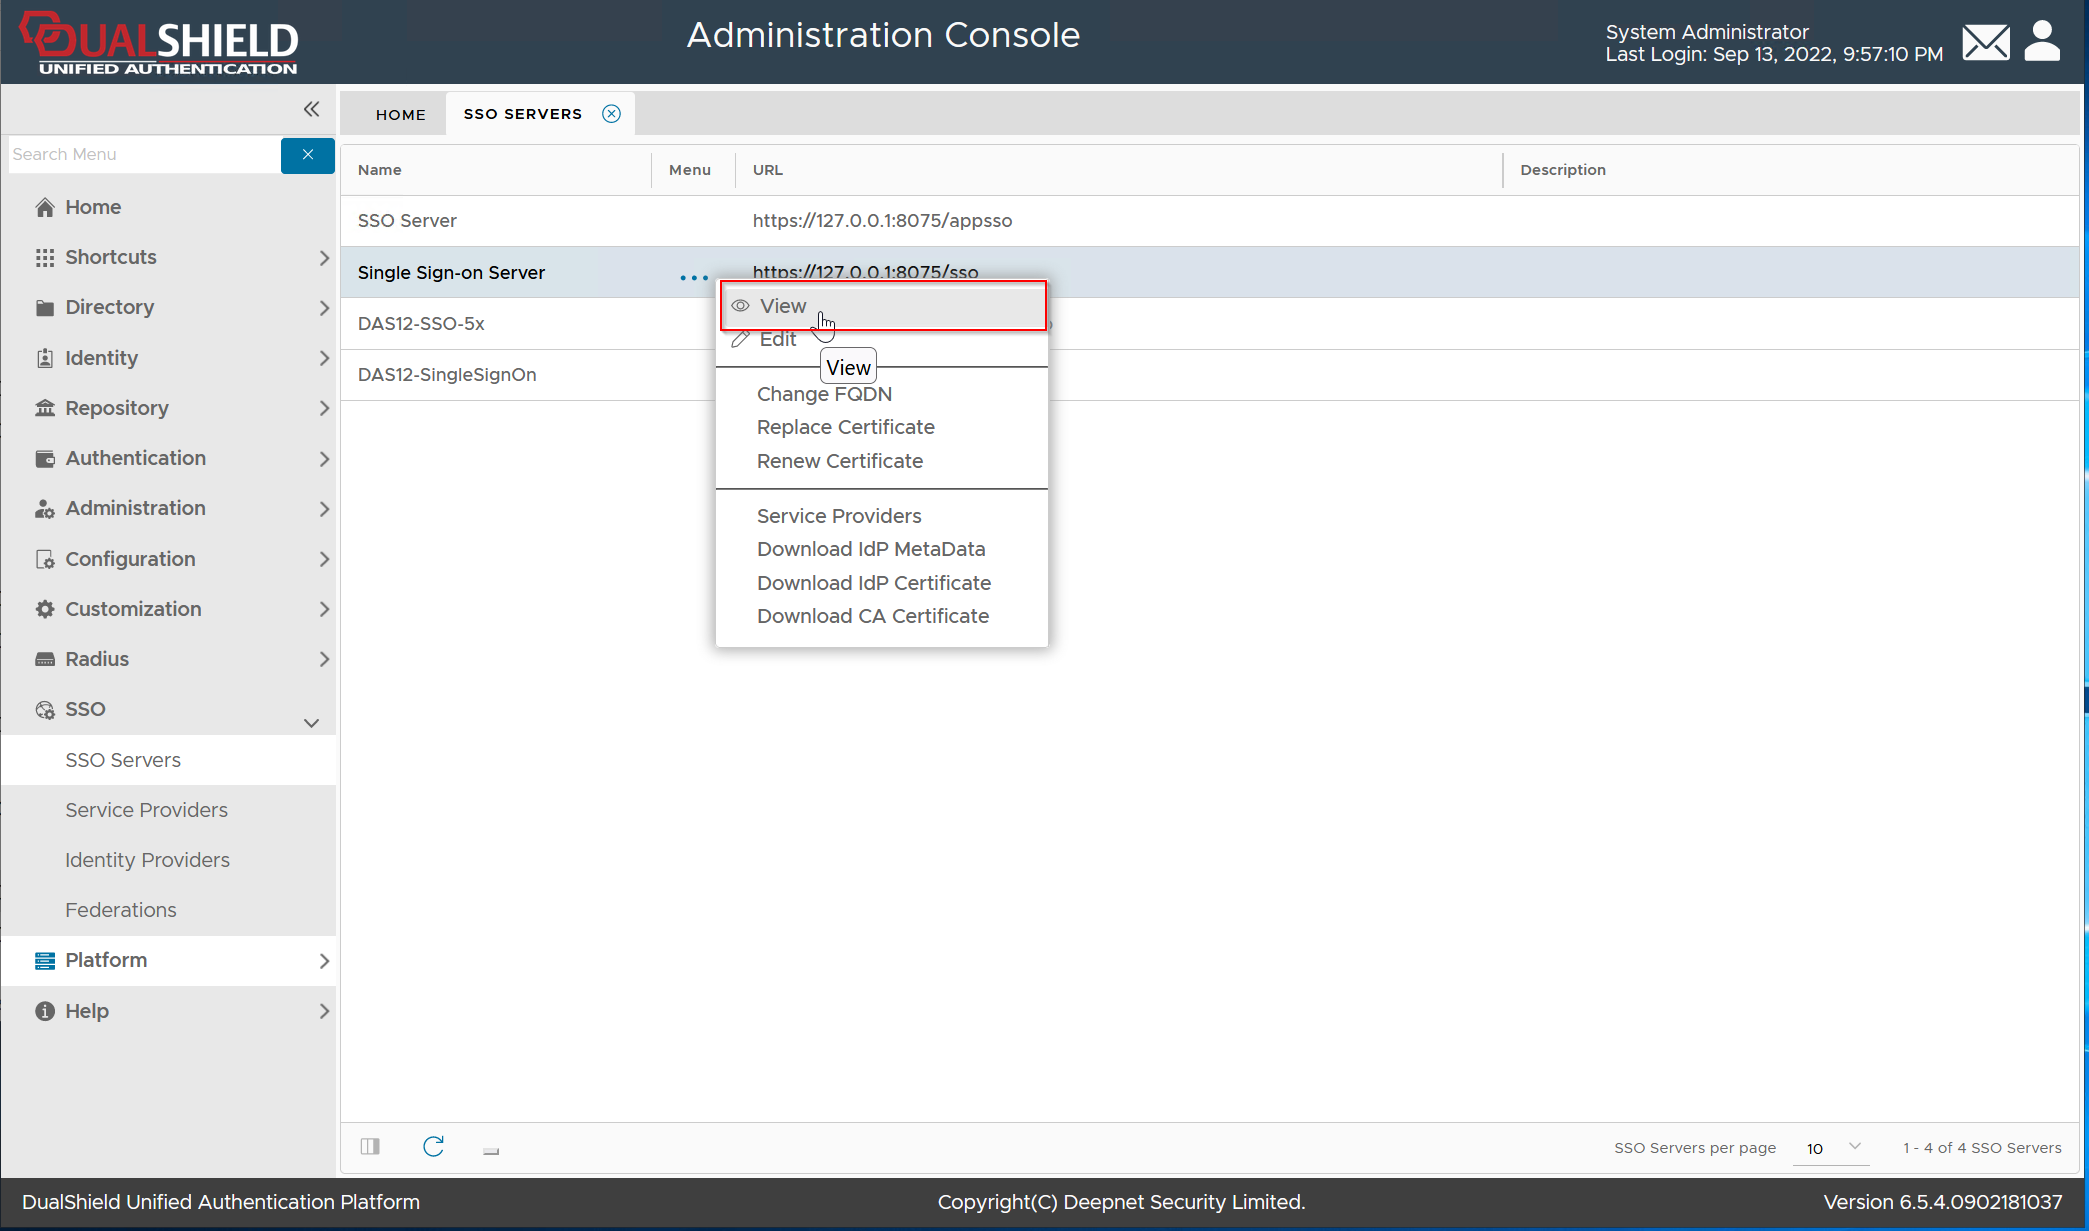Click the Search Menu input field
The width and height of the screenshot is (2089, 1231).
click(x=144, y=155)
